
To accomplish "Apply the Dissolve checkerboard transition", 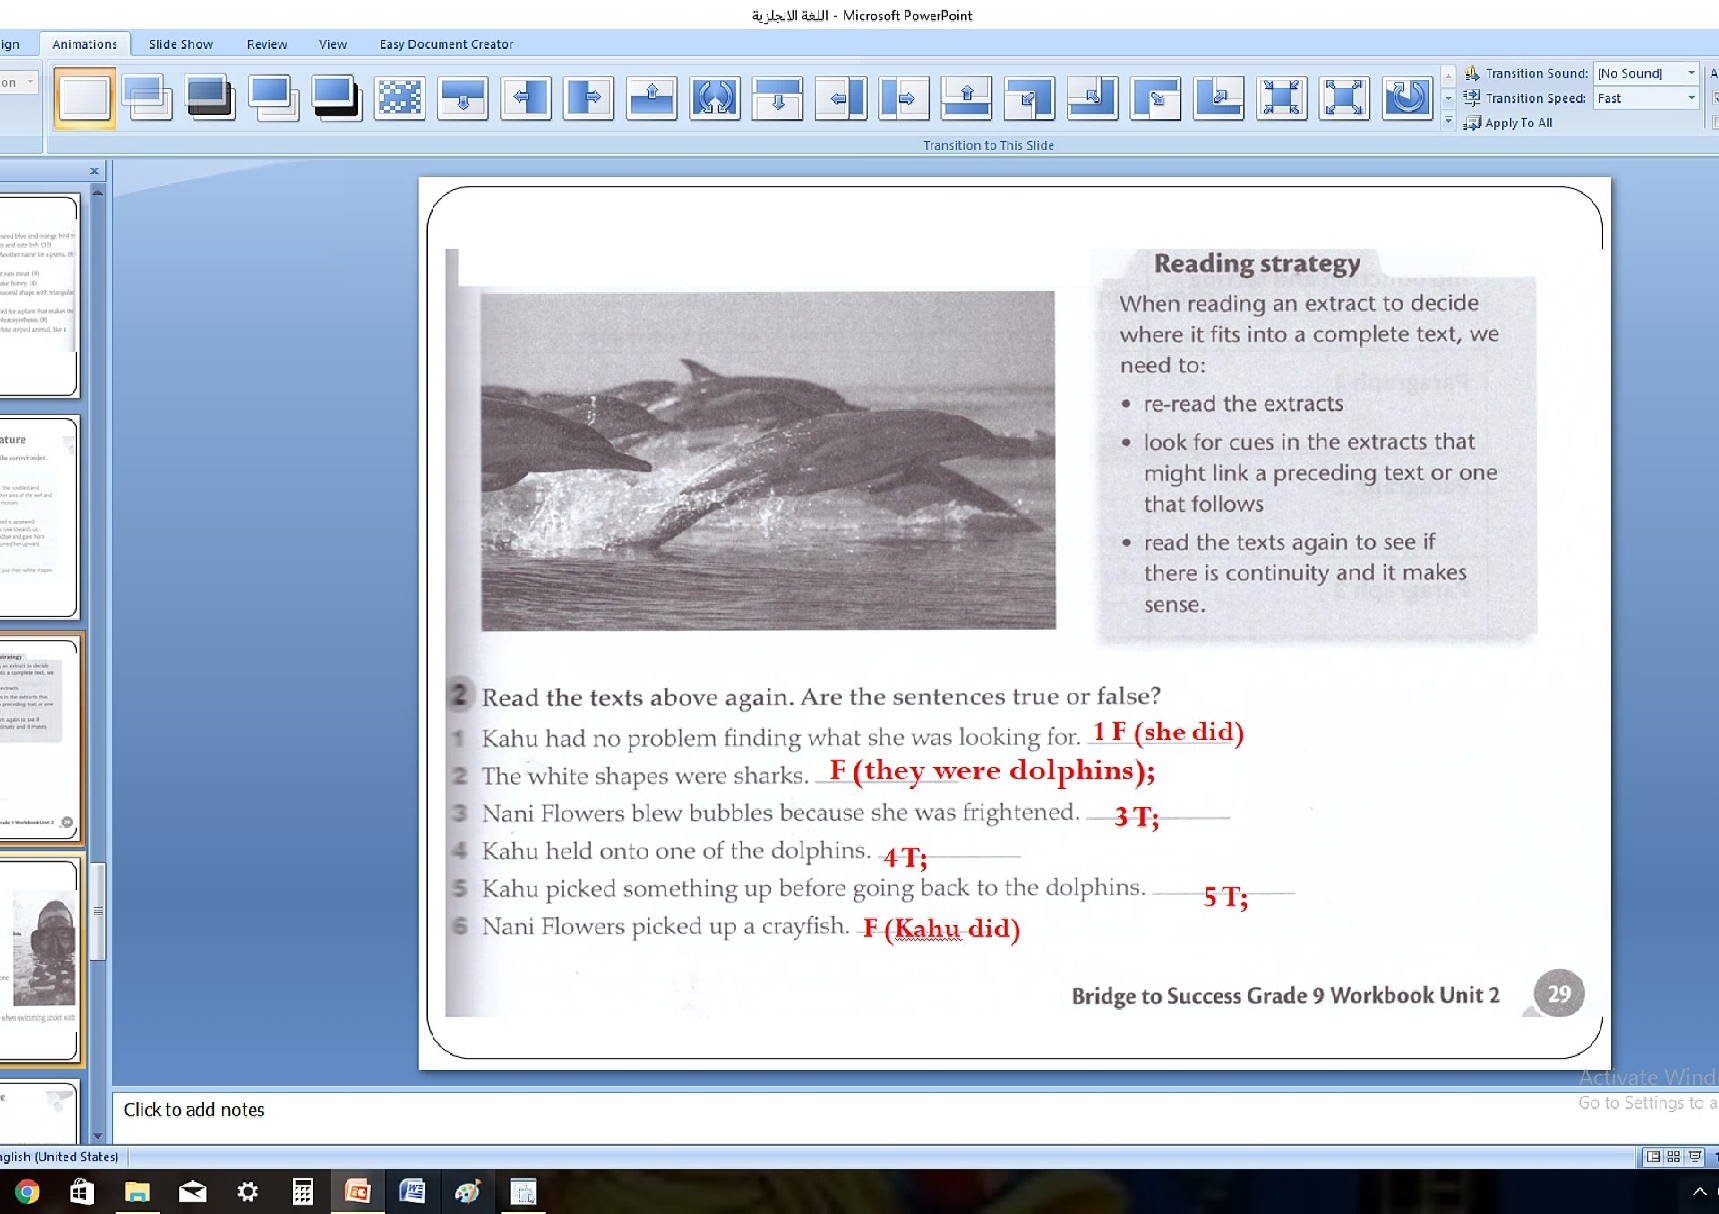I will (399, 98).
